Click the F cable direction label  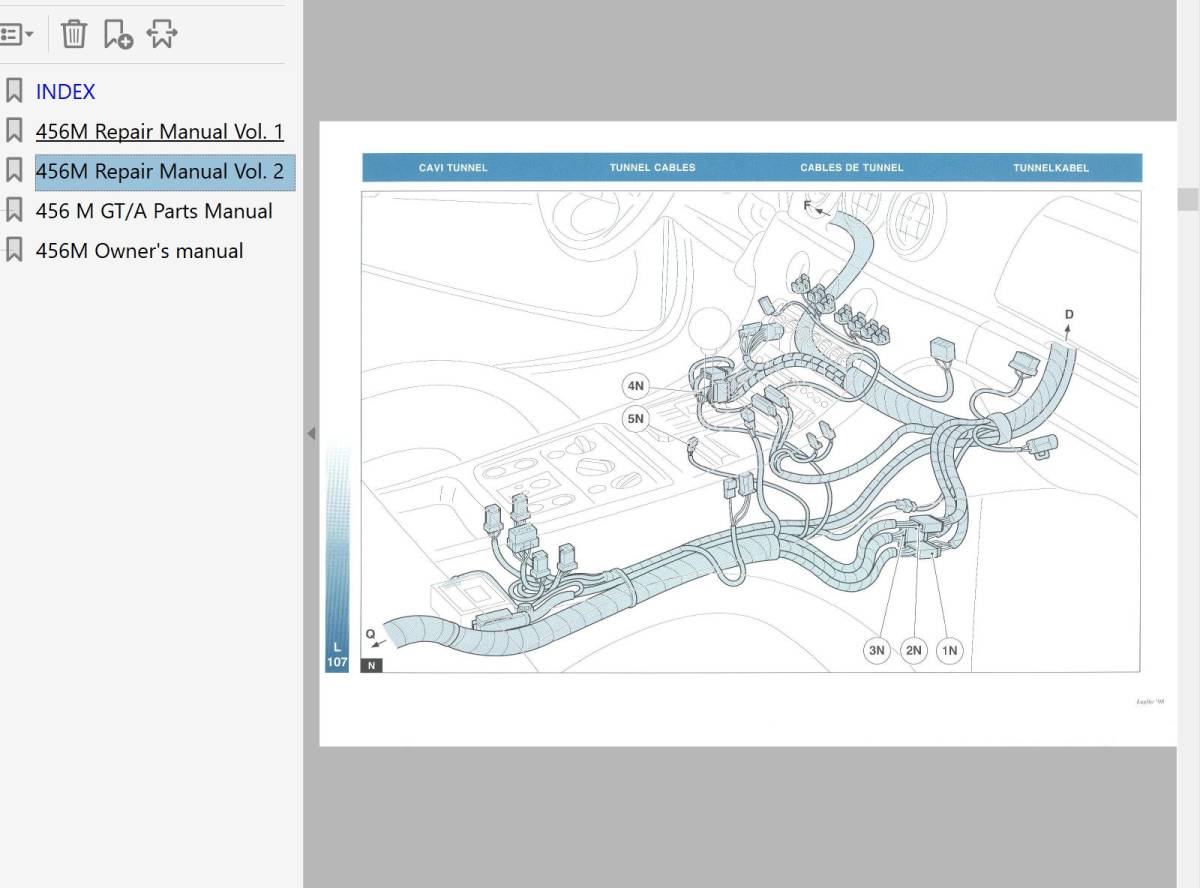click(x=807, y=204)
